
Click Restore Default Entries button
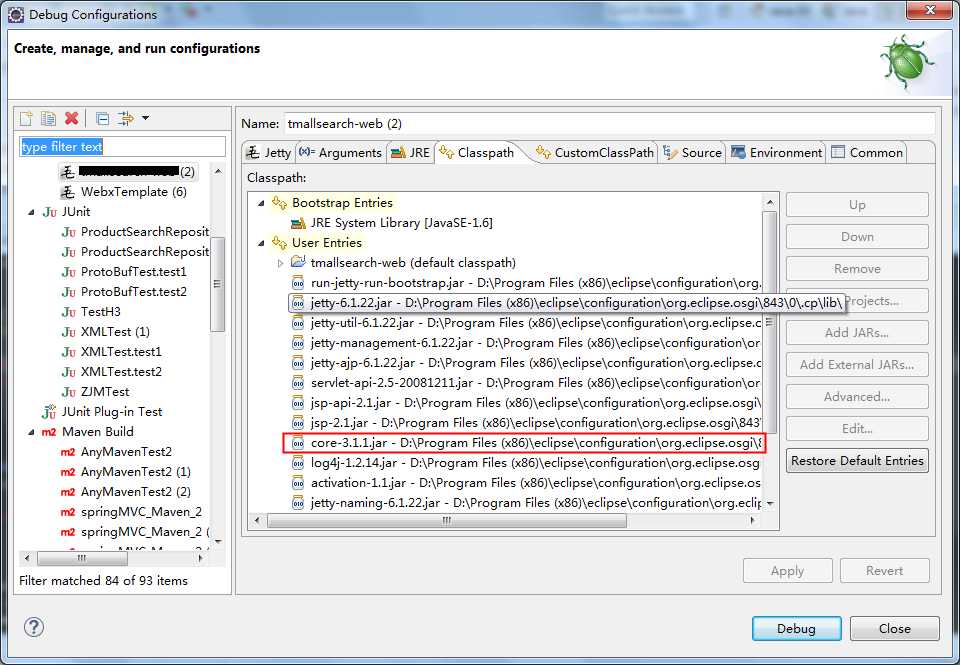point(857,460)
